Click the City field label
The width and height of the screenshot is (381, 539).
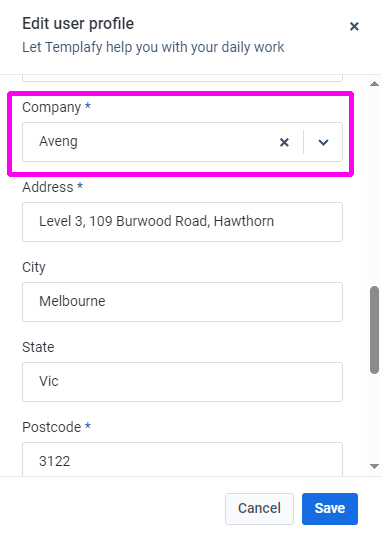(x=34, y=267)
